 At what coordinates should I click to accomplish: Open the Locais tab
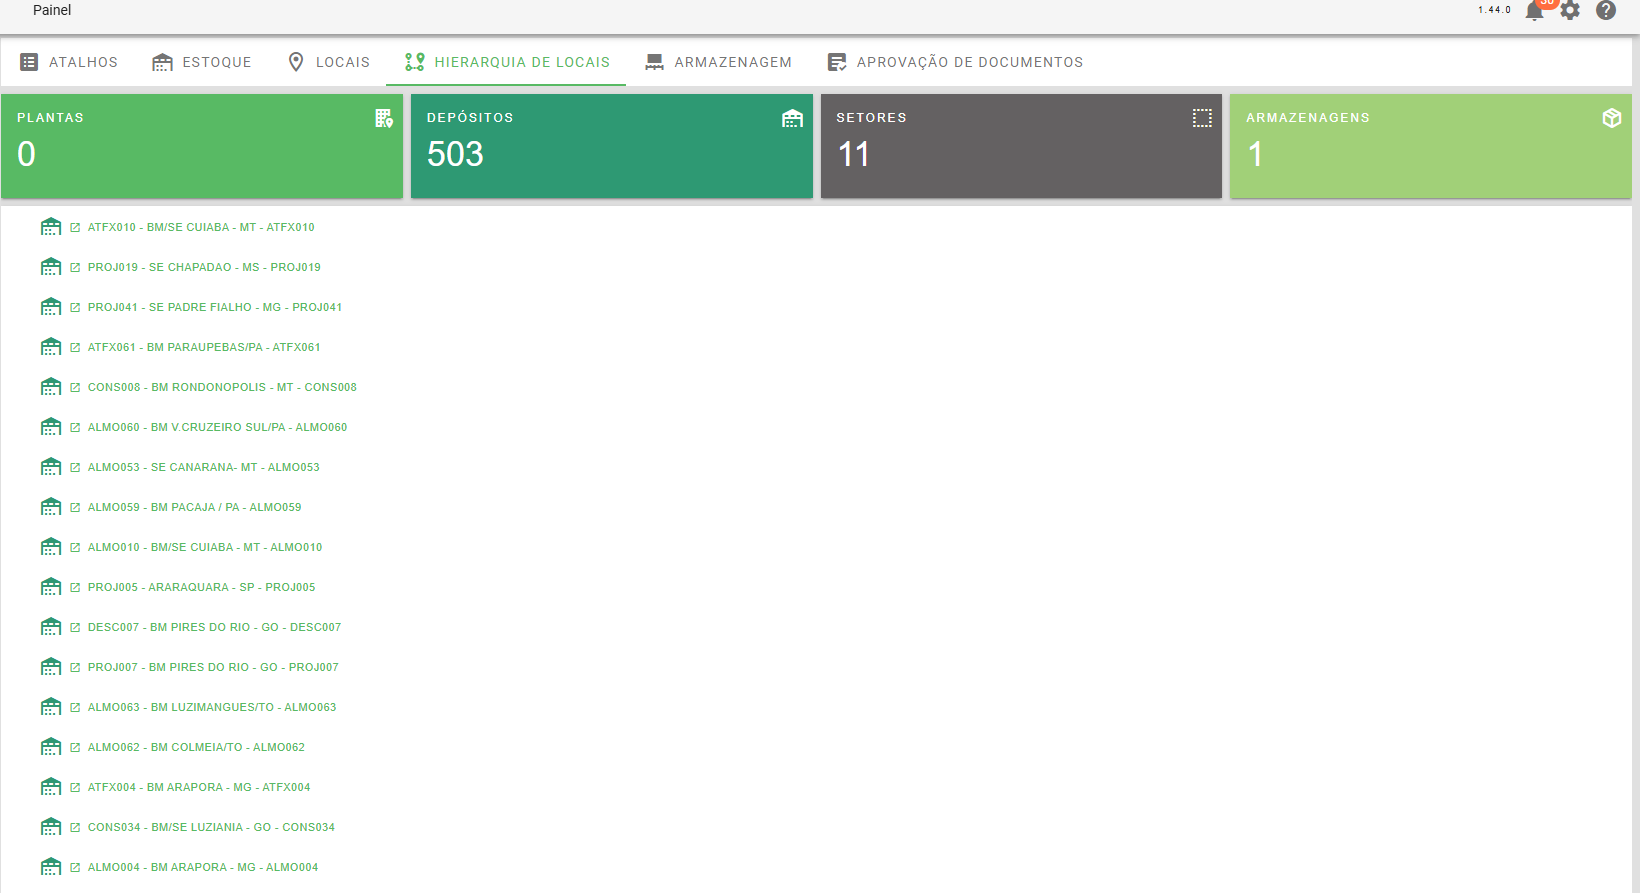coord(328,62)
